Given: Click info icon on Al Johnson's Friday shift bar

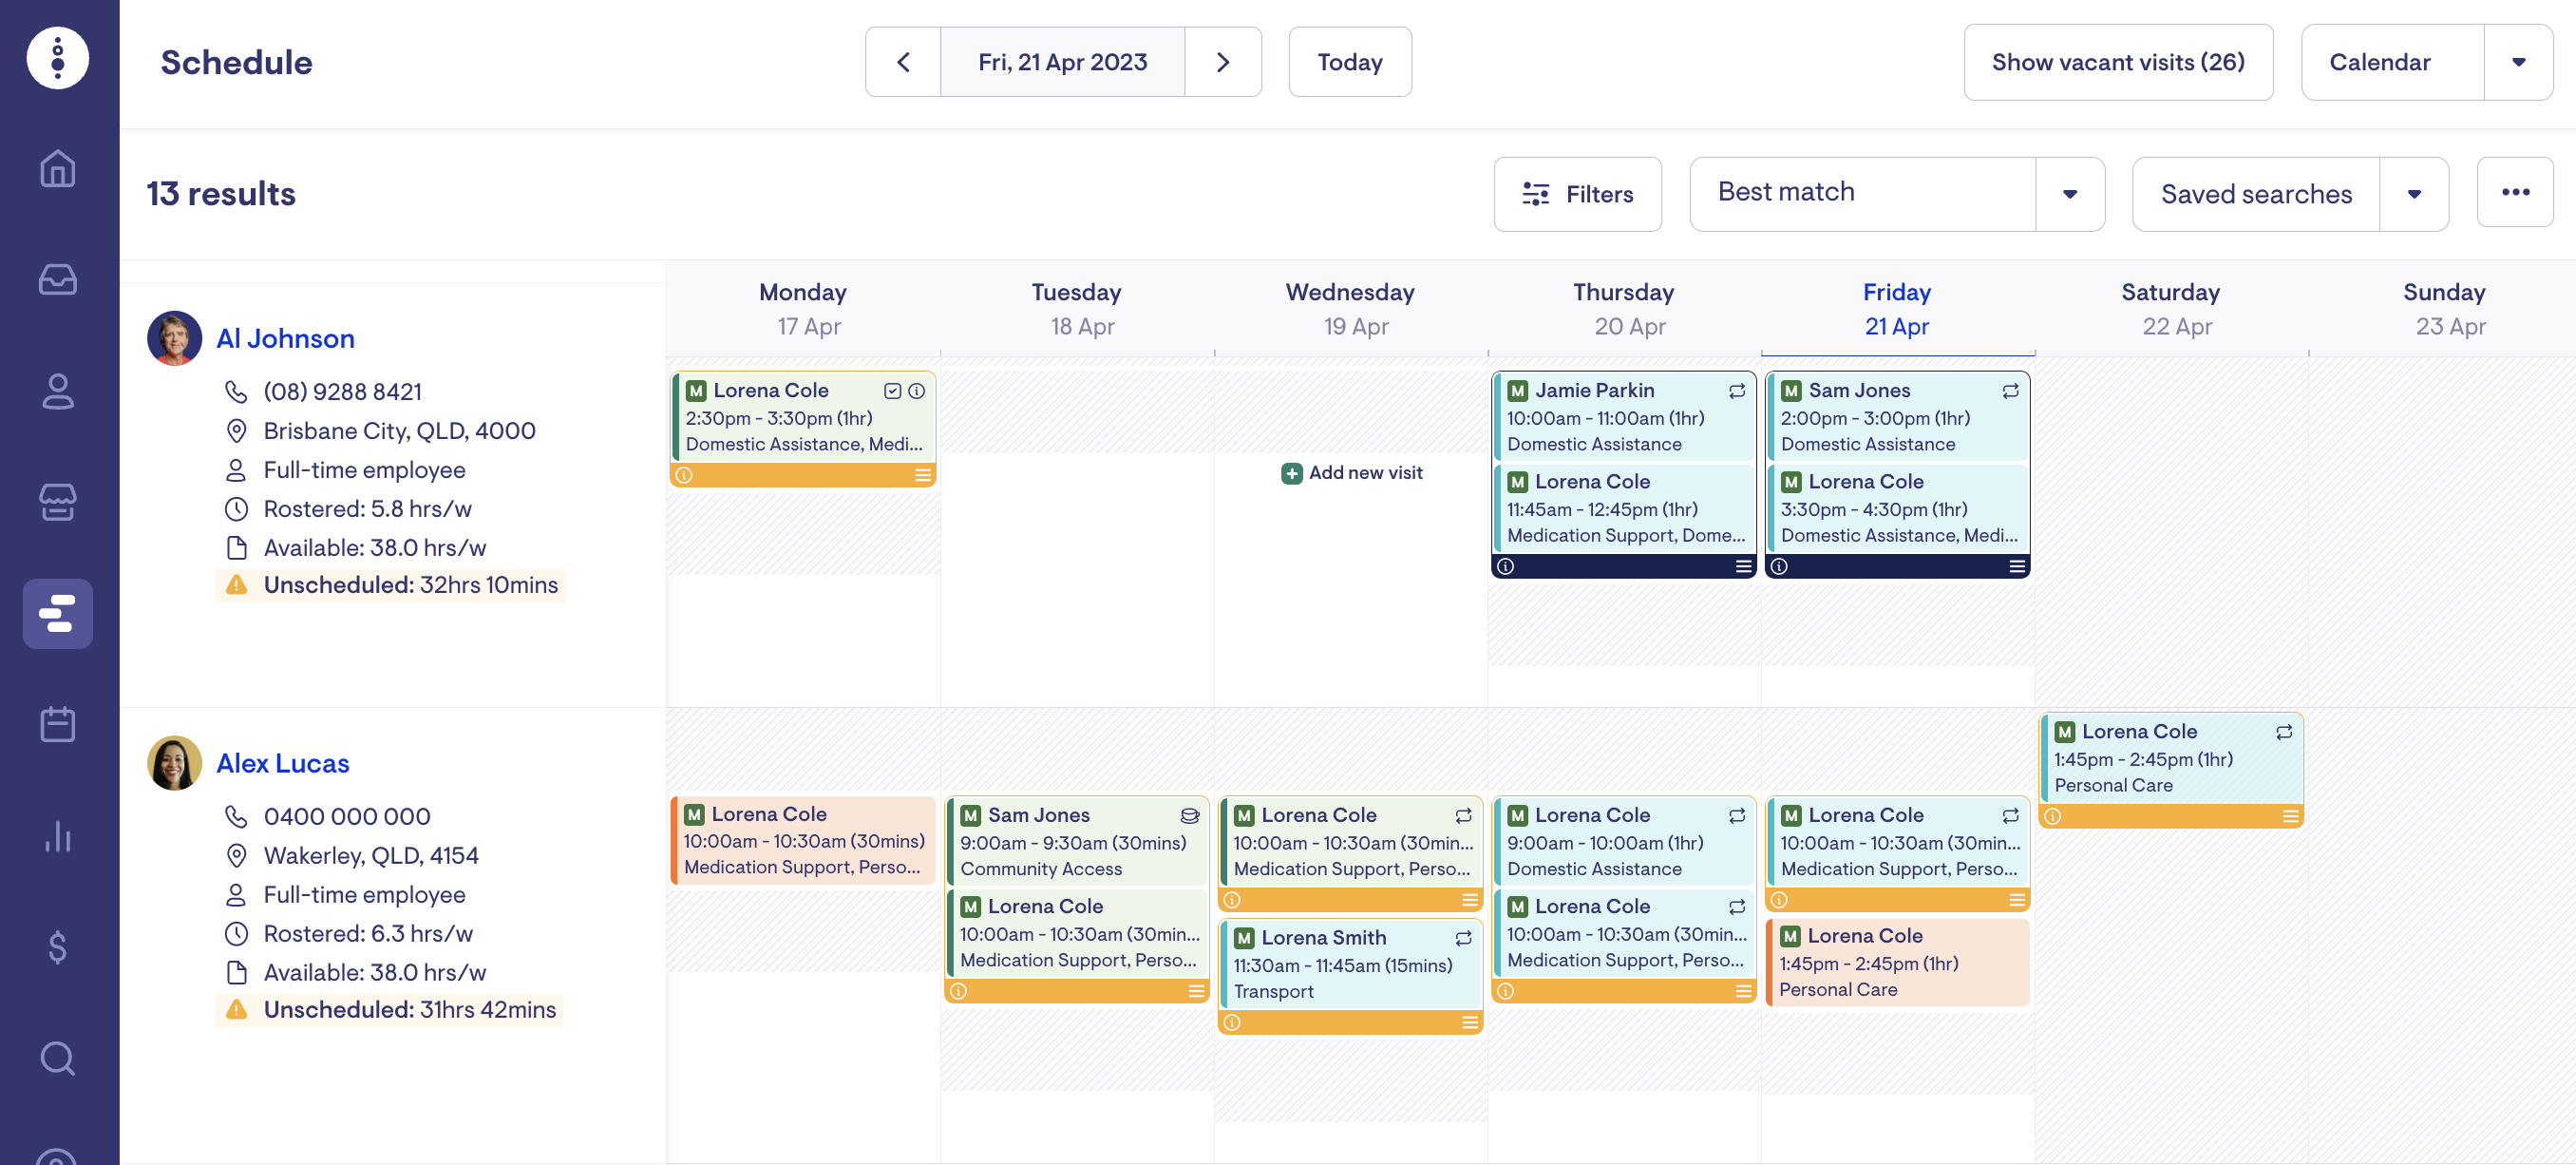Looking at the screenshot, I should (1779, 566).
